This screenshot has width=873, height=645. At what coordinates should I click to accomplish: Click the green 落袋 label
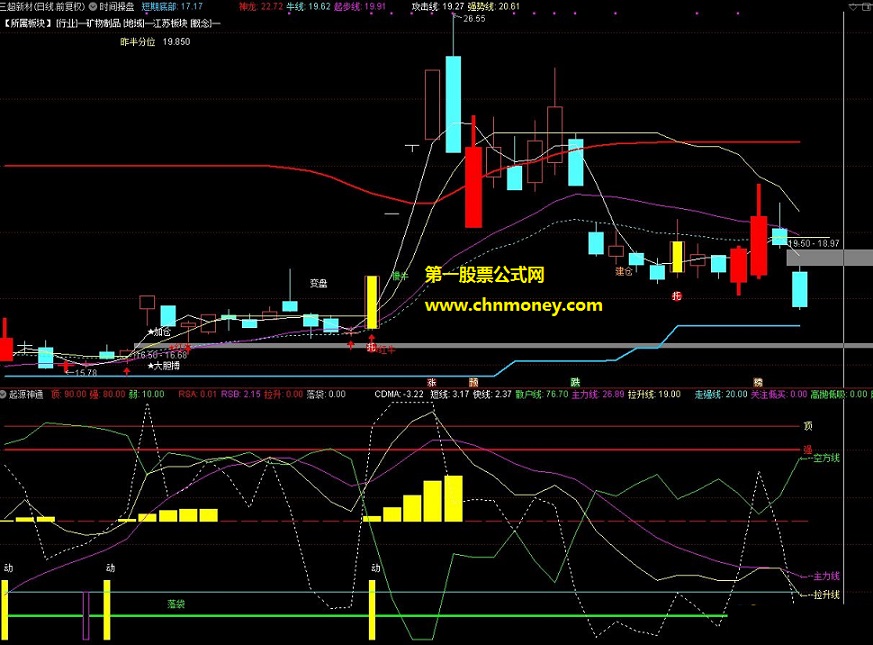coord(176,604)
